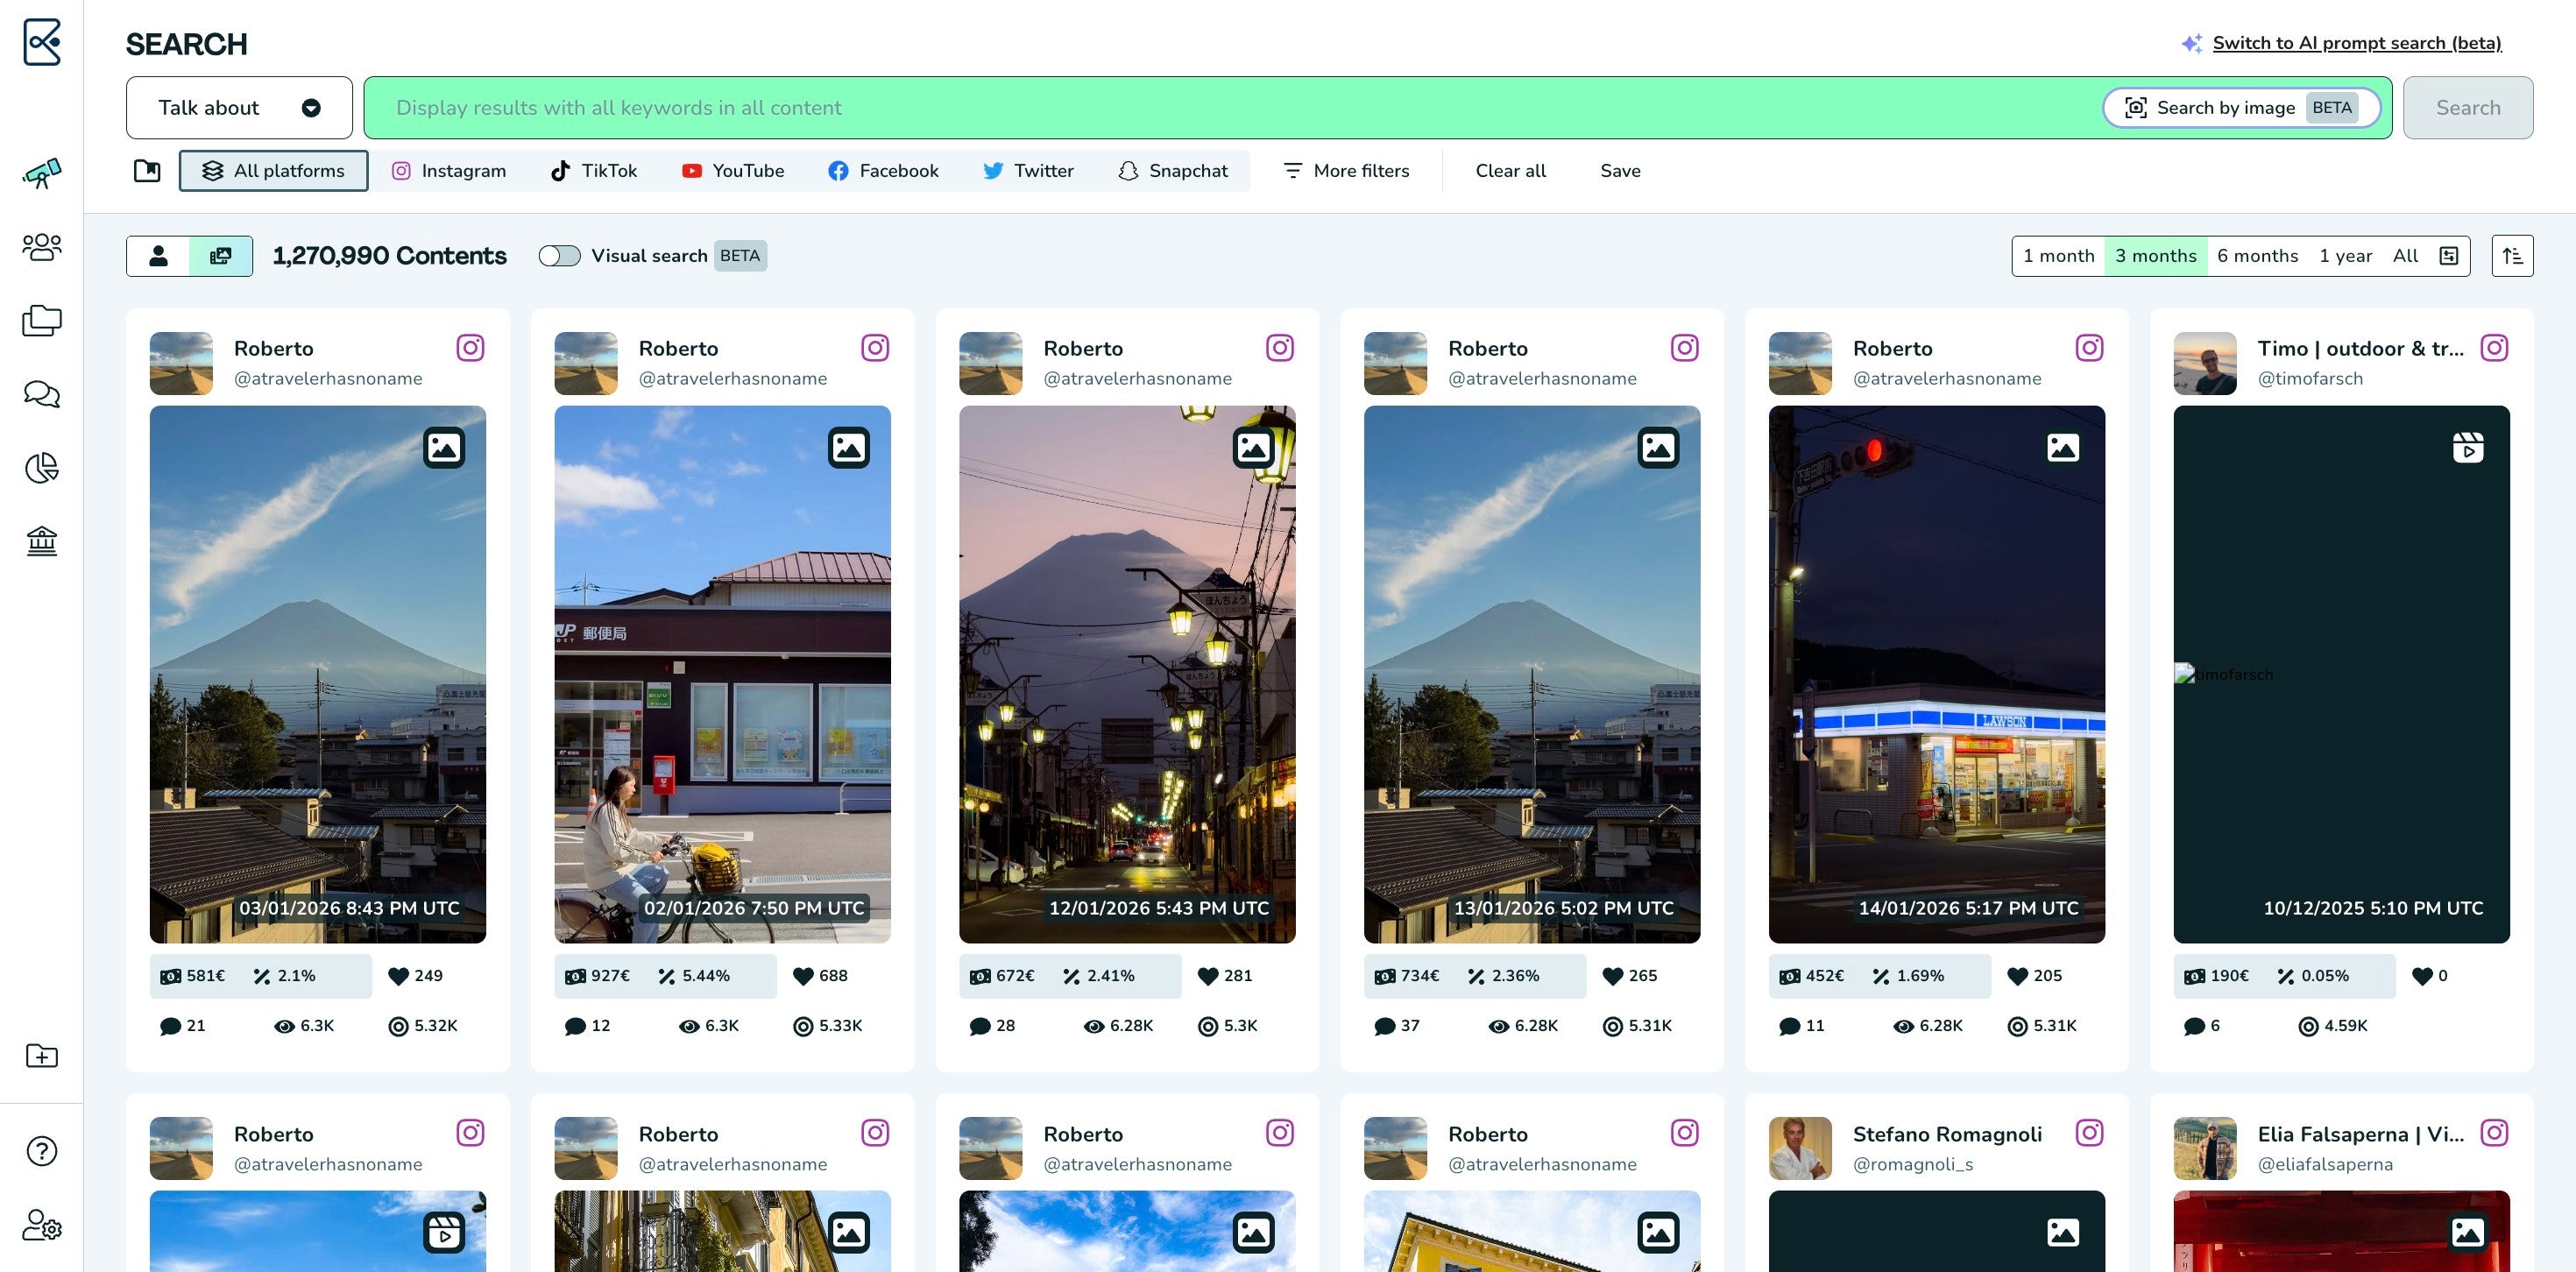Viewport: 2576px width, 1272px height.
Task: Open the woman on bicycle post thumbnail
Action: point(722,675)
